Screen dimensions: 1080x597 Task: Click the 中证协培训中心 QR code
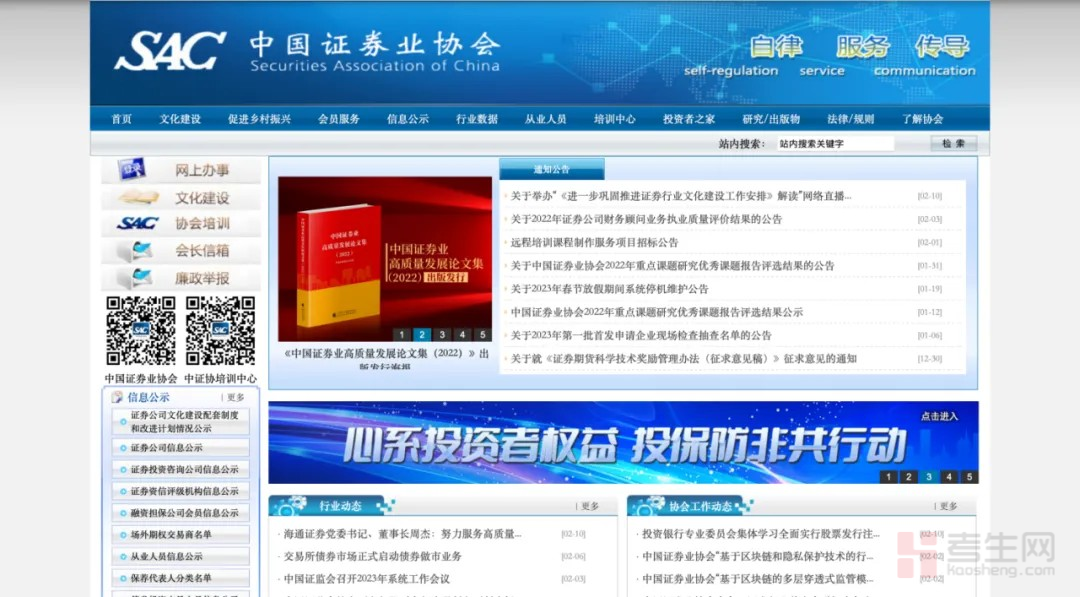click(220, 331)
